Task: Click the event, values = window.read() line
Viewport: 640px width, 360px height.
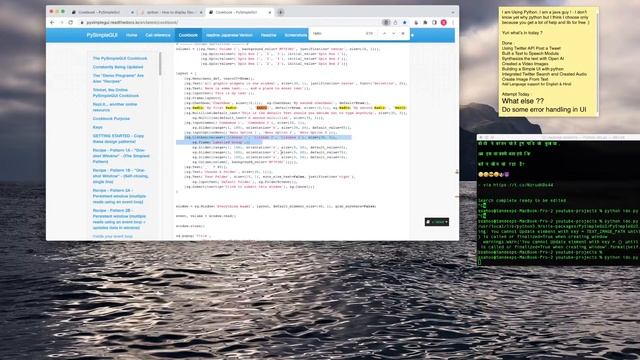Action: click(x=206, y=216)
